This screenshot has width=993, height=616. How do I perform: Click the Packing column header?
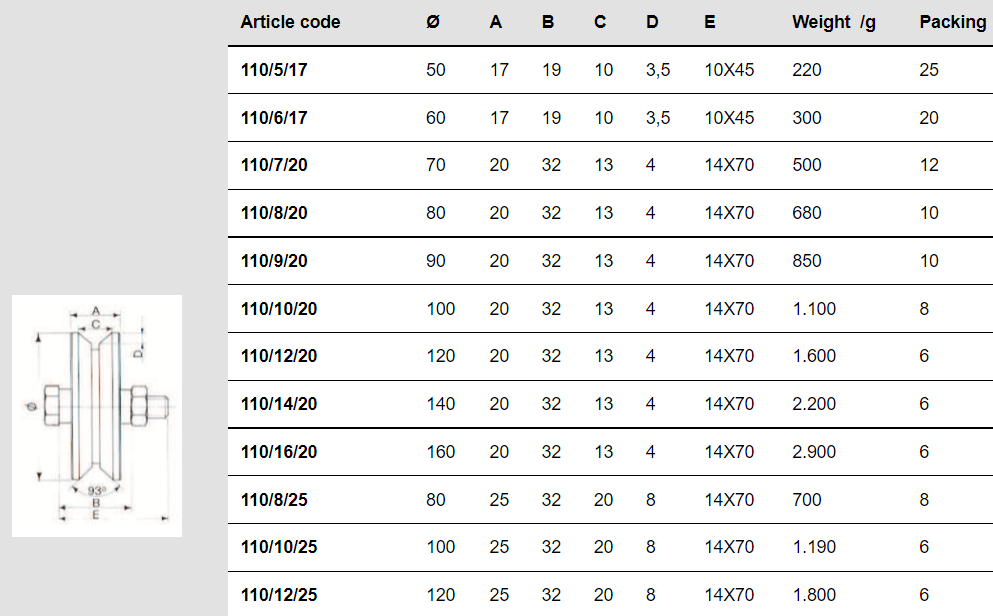pos(953,23)
